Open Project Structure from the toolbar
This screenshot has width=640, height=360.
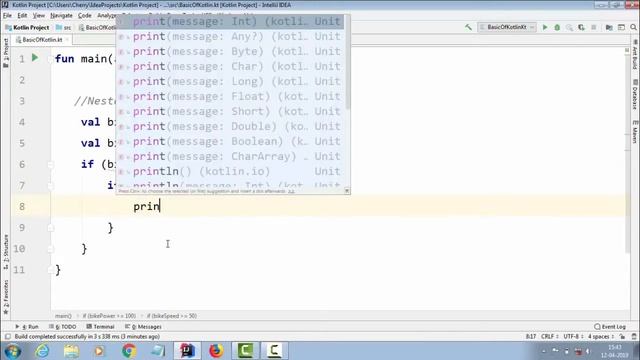coord(609,27)
